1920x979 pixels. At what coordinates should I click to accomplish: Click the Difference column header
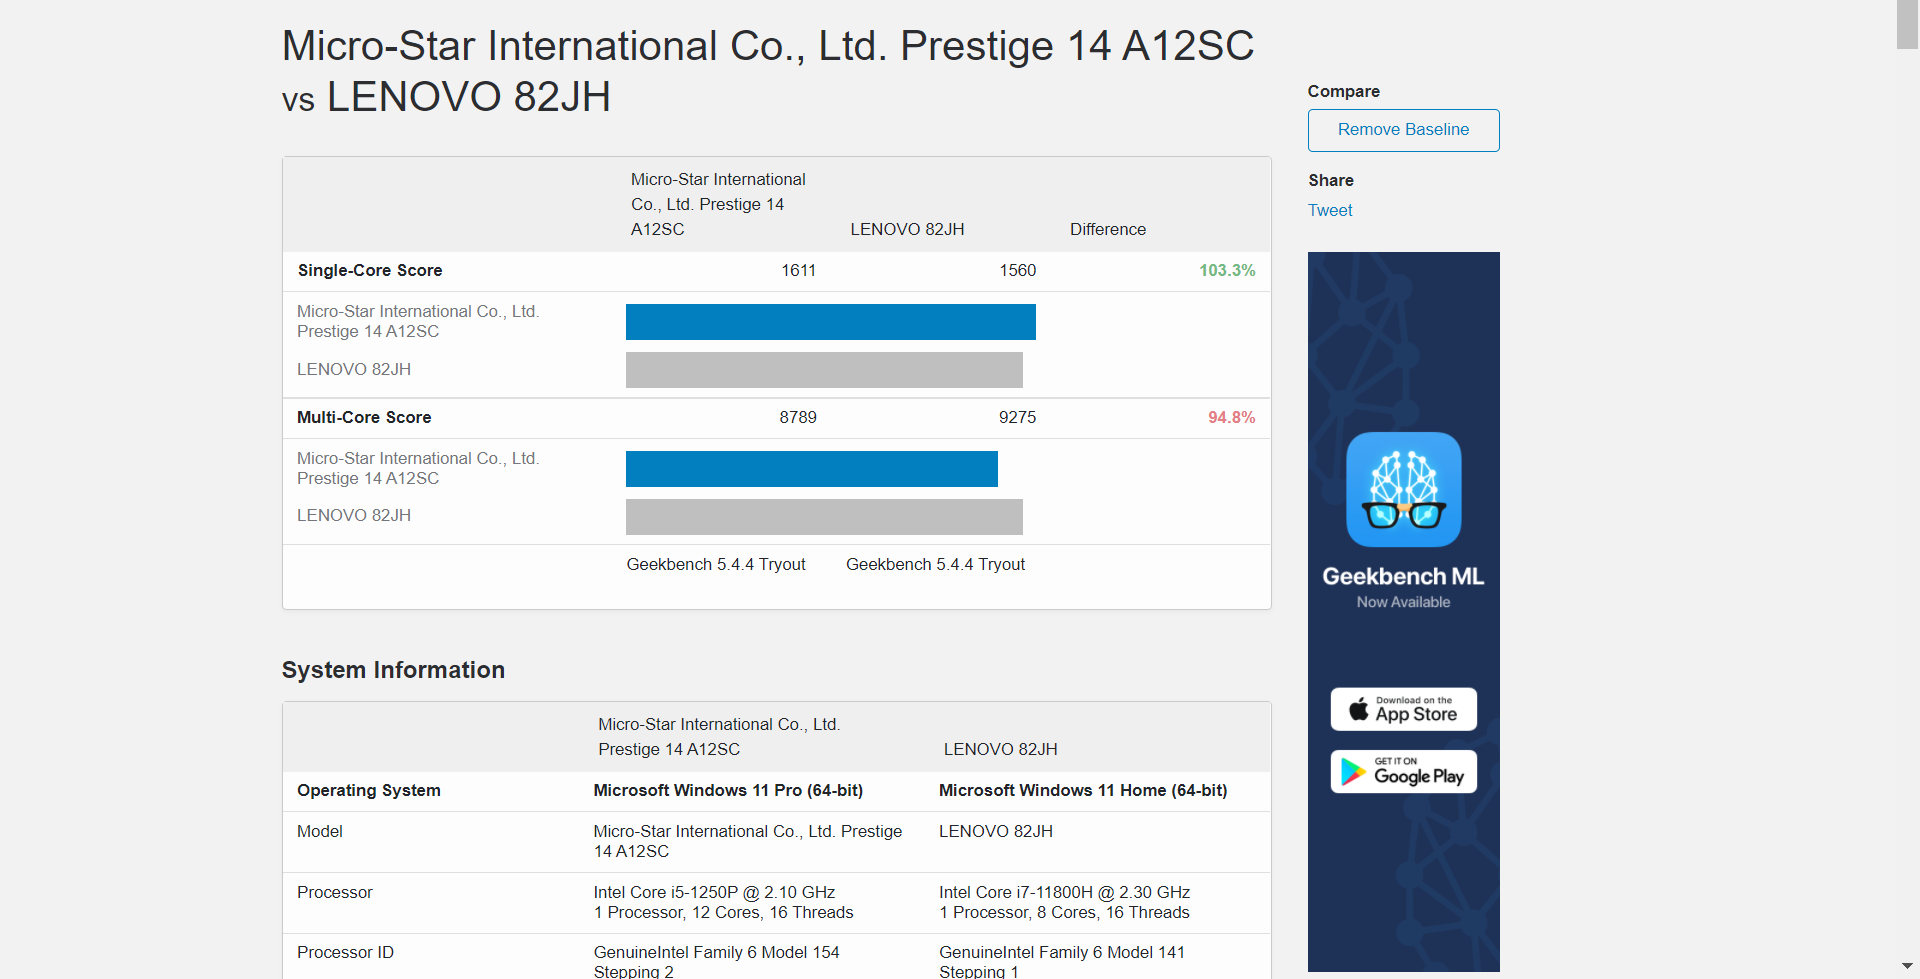1108,229
